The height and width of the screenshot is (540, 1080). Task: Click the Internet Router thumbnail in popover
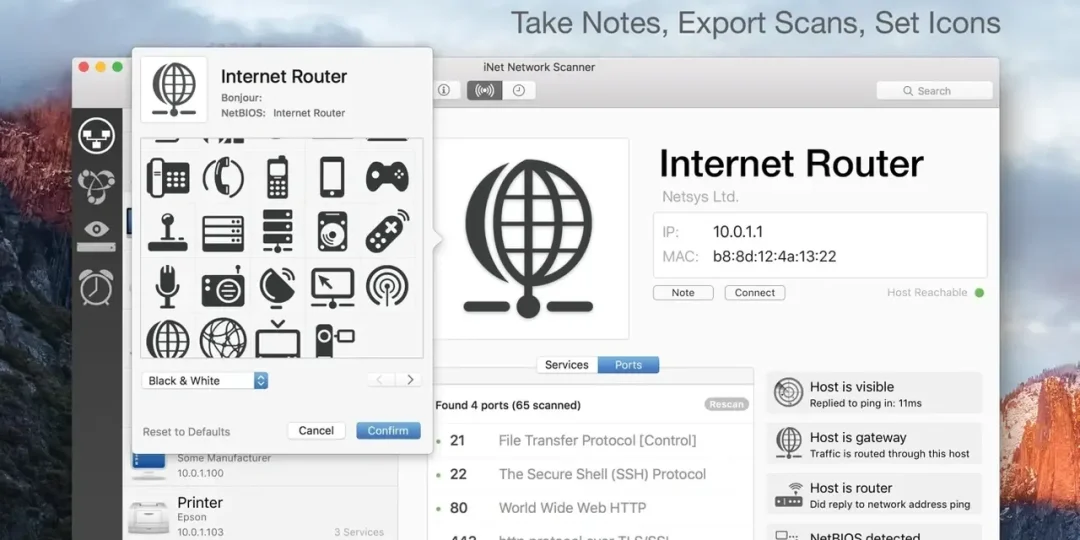174,90
